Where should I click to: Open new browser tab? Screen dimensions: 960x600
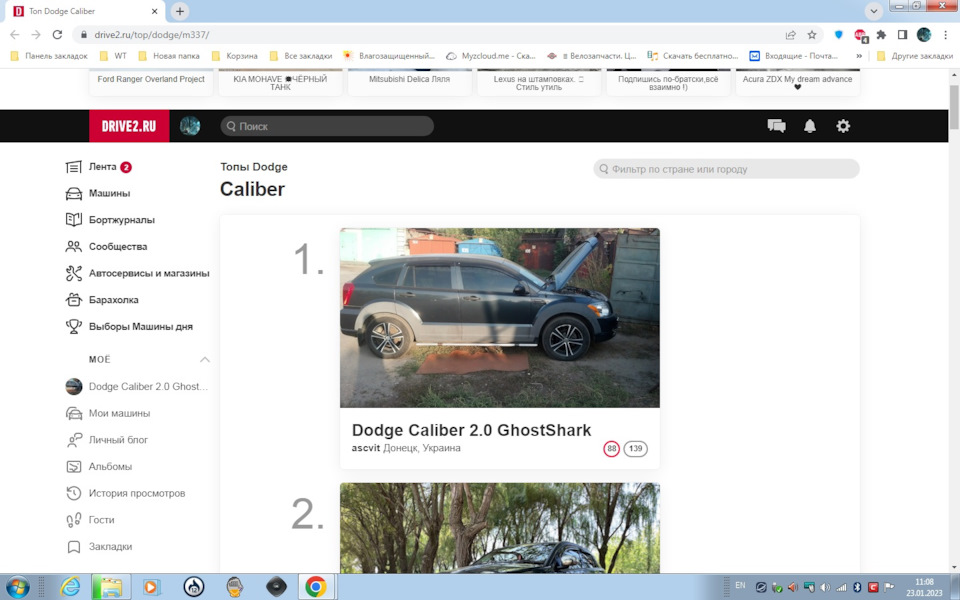[179, 11]
